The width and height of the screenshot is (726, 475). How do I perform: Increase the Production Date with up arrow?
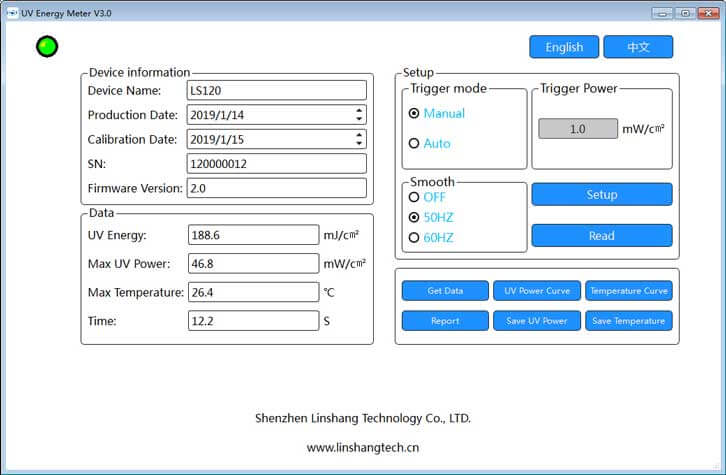coord(359,111)
